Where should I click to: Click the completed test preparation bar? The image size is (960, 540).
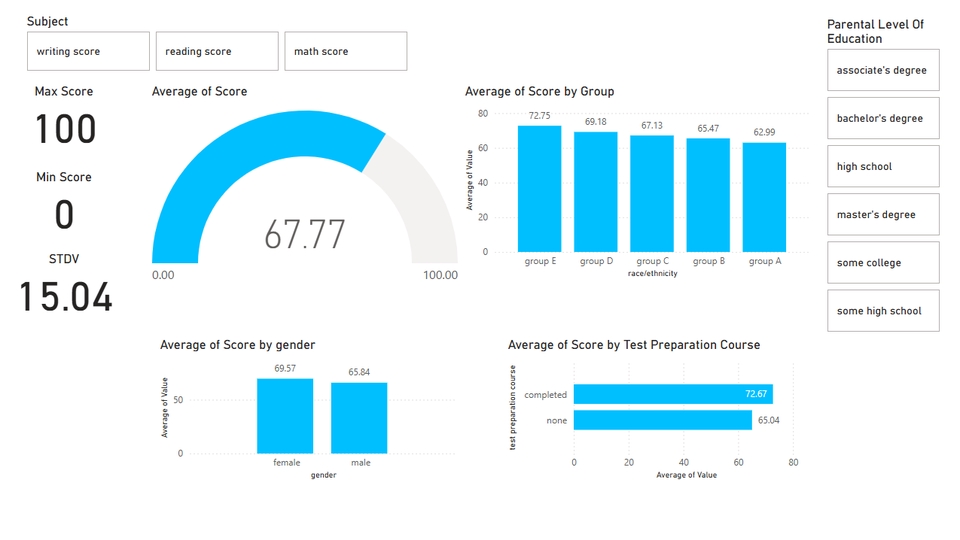[672, 394]
